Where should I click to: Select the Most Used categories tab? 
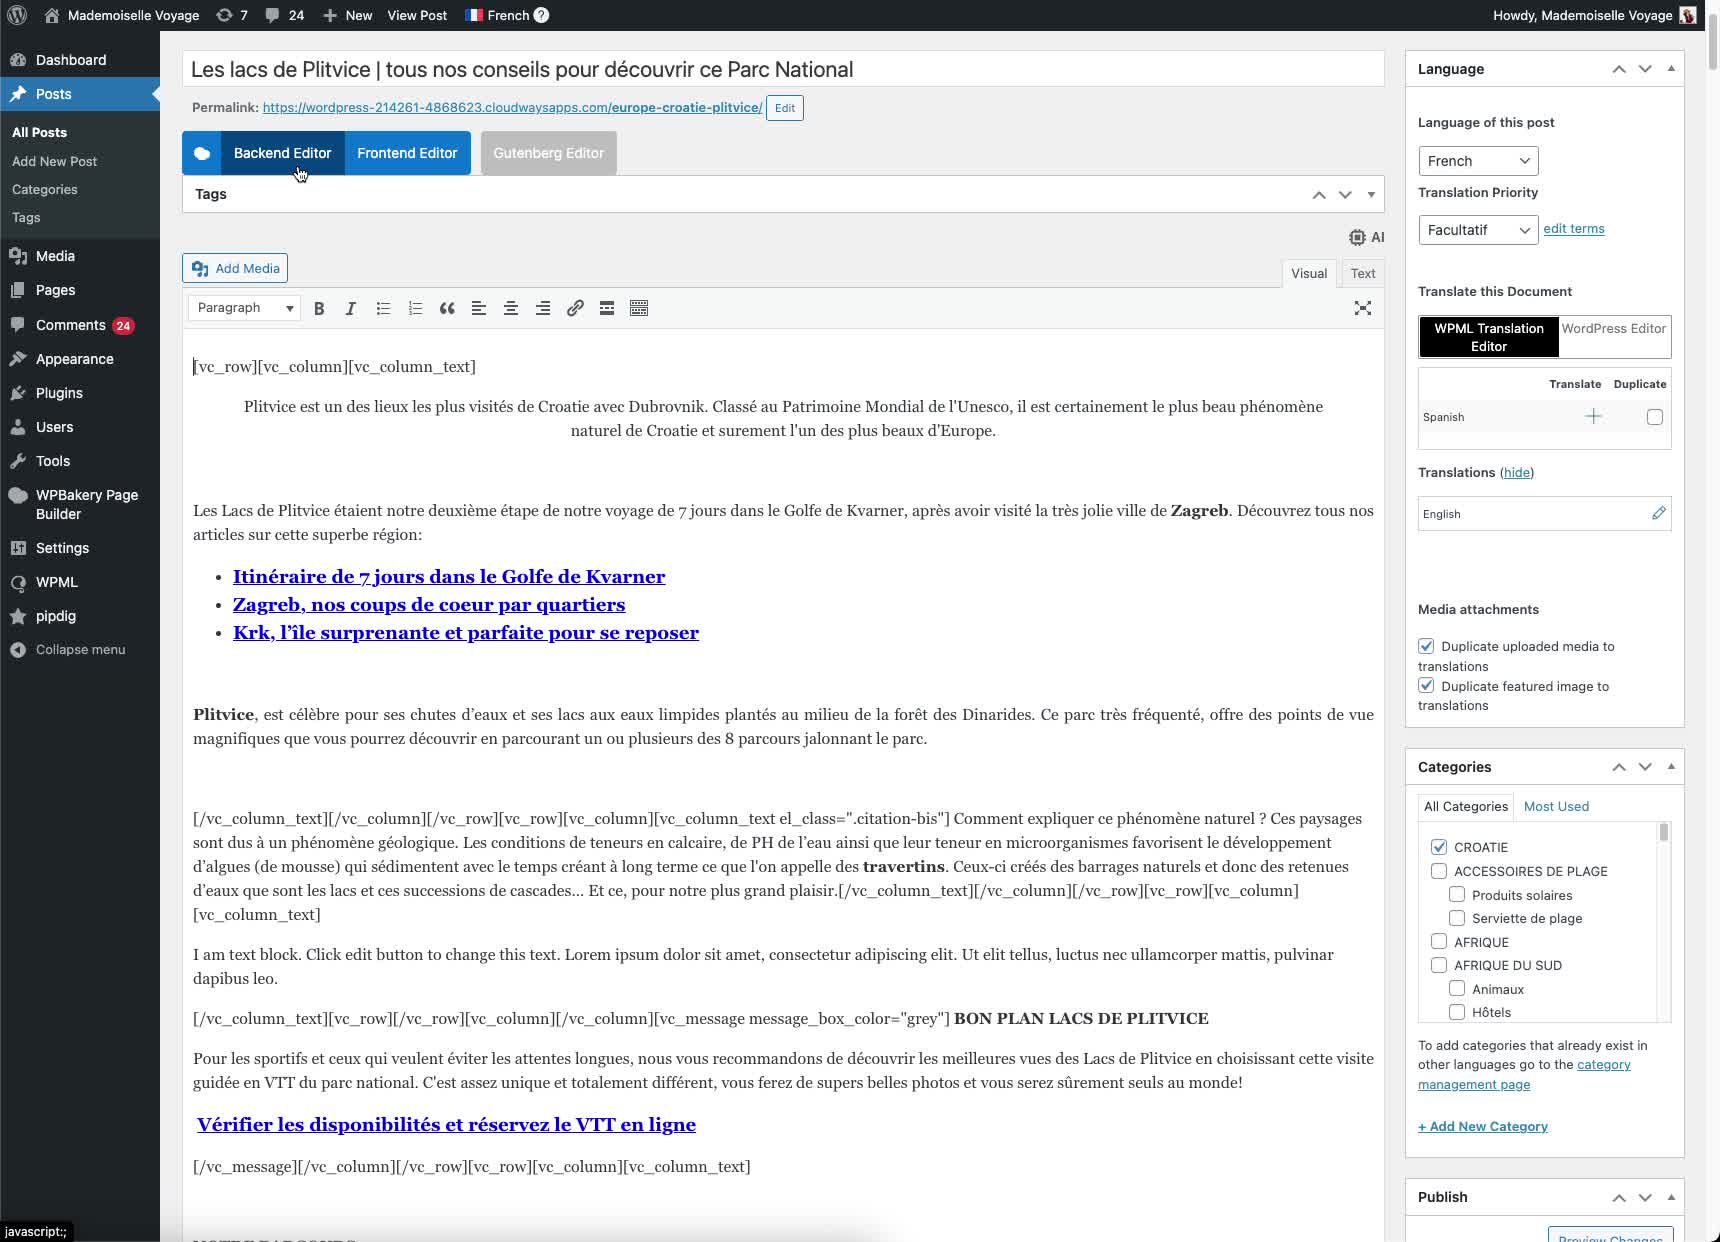1556,806
